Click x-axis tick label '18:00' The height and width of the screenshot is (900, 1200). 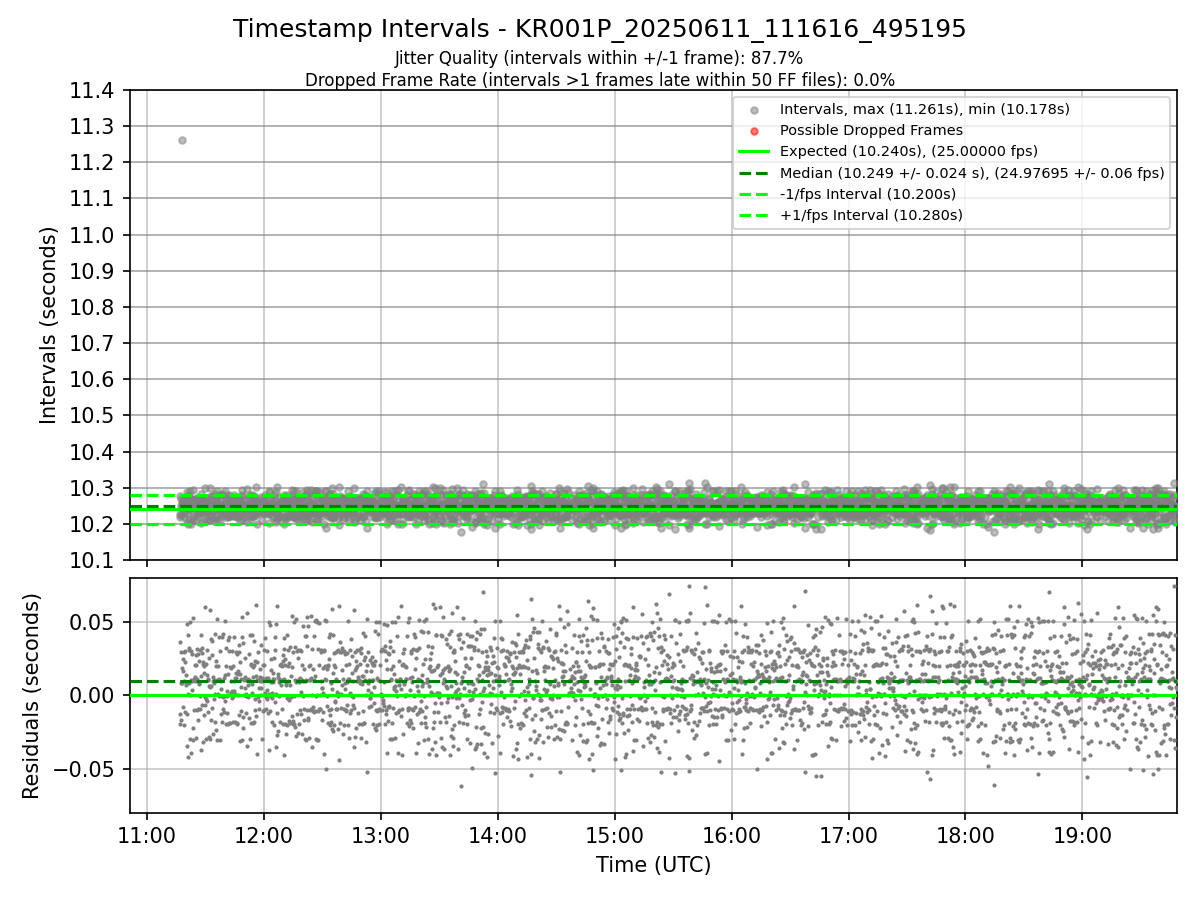[x=965, y=835]
